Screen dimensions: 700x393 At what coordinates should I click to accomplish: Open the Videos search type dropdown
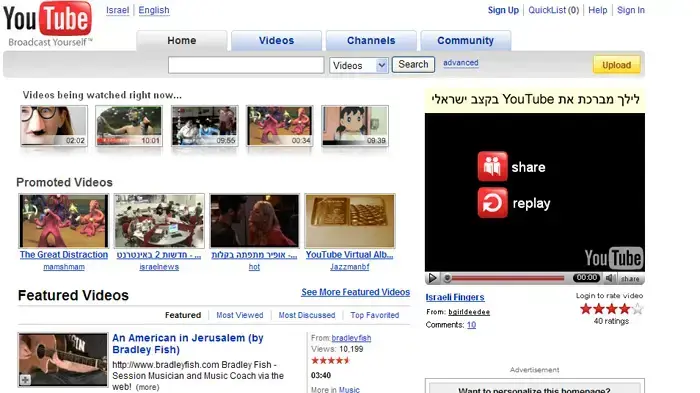[359, 65]
